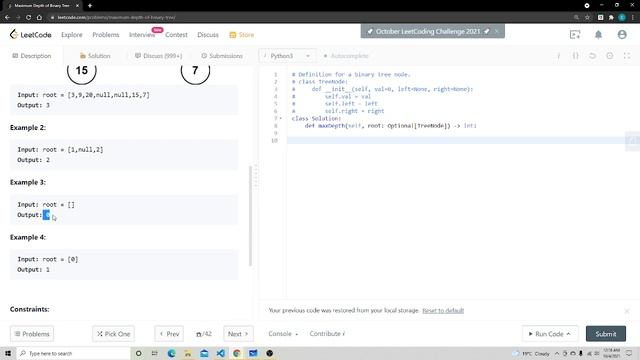
Task: Open Windows action center notifications
Action: point(629,353)
